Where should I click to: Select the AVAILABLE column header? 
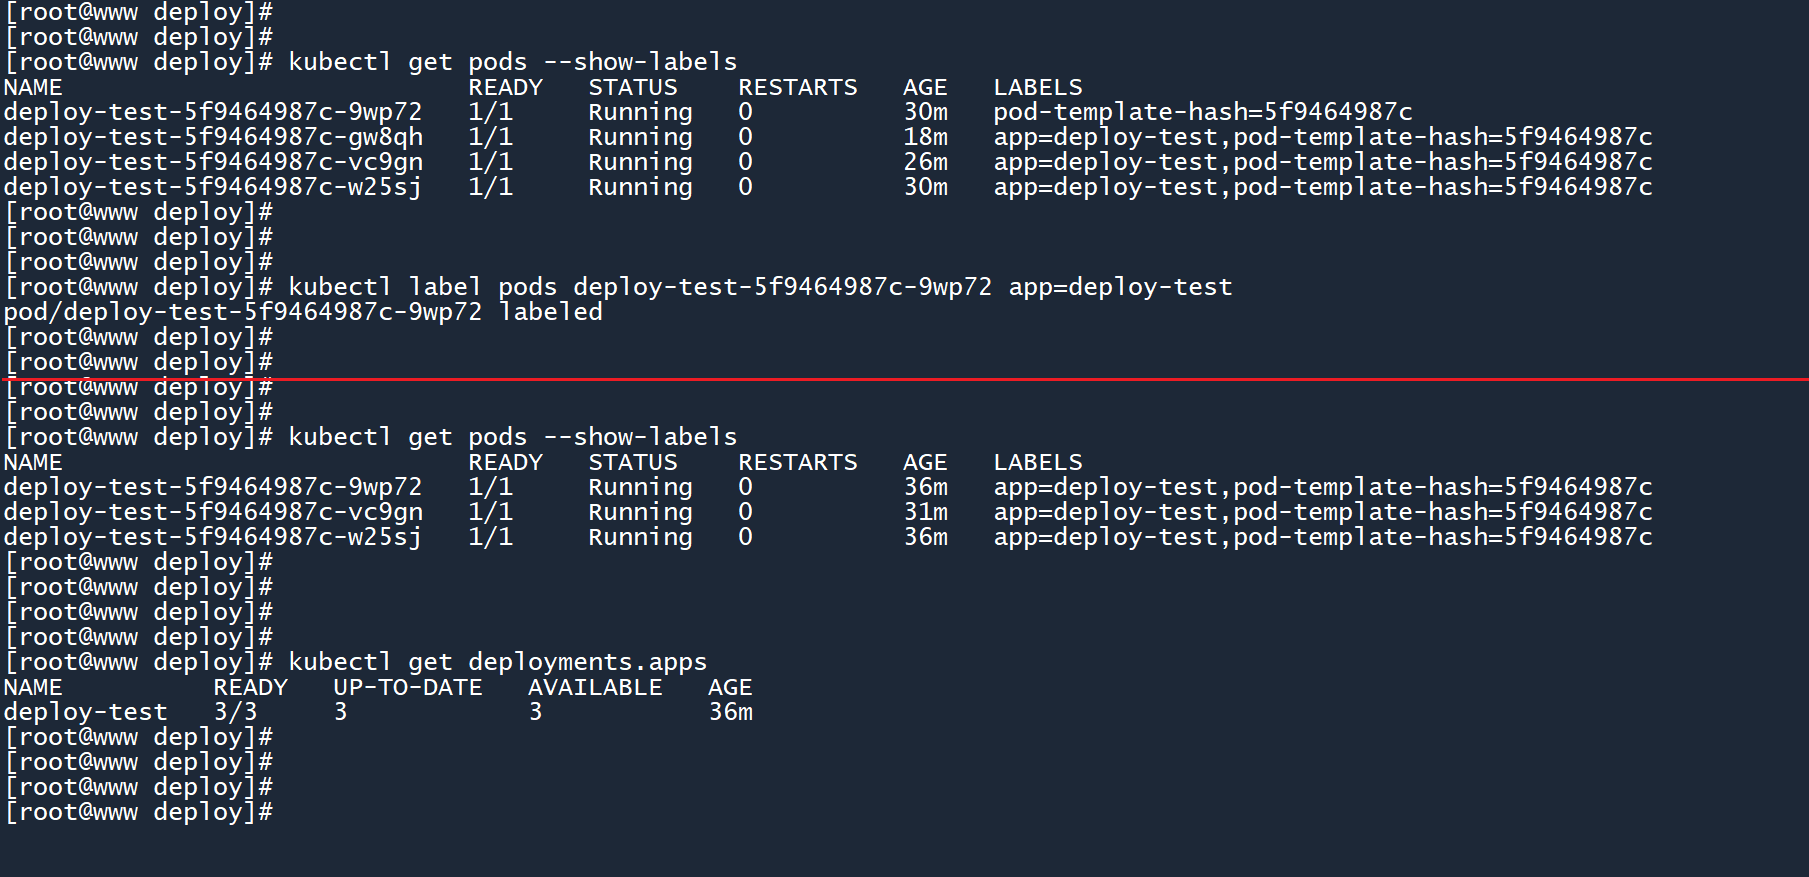[x=595, y=687]
